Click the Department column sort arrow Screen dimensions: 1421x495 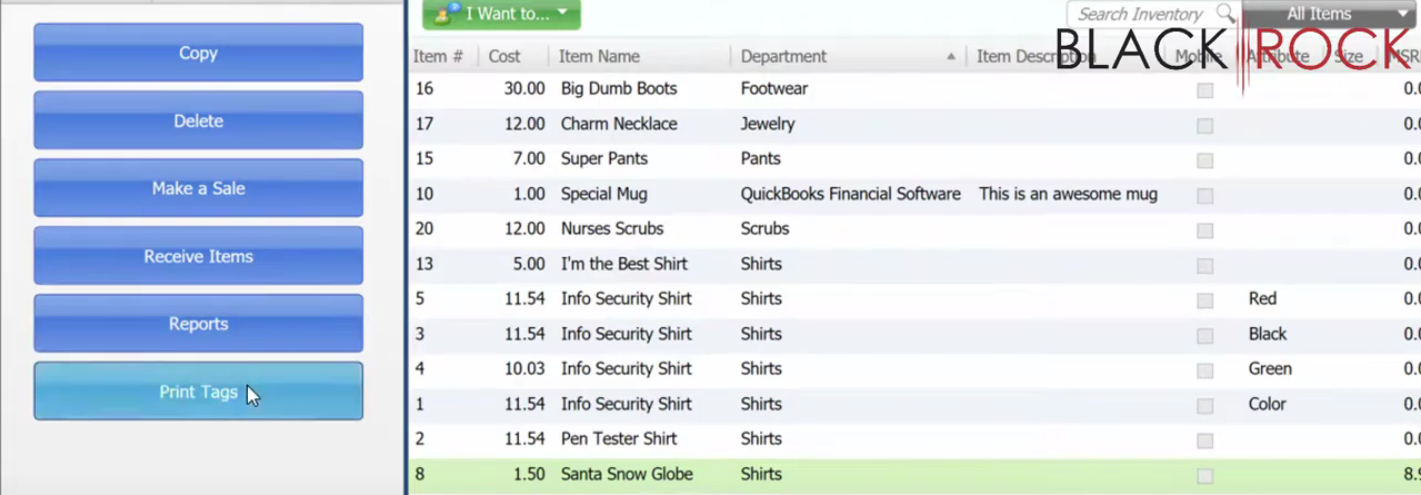(x=951, y=57)
